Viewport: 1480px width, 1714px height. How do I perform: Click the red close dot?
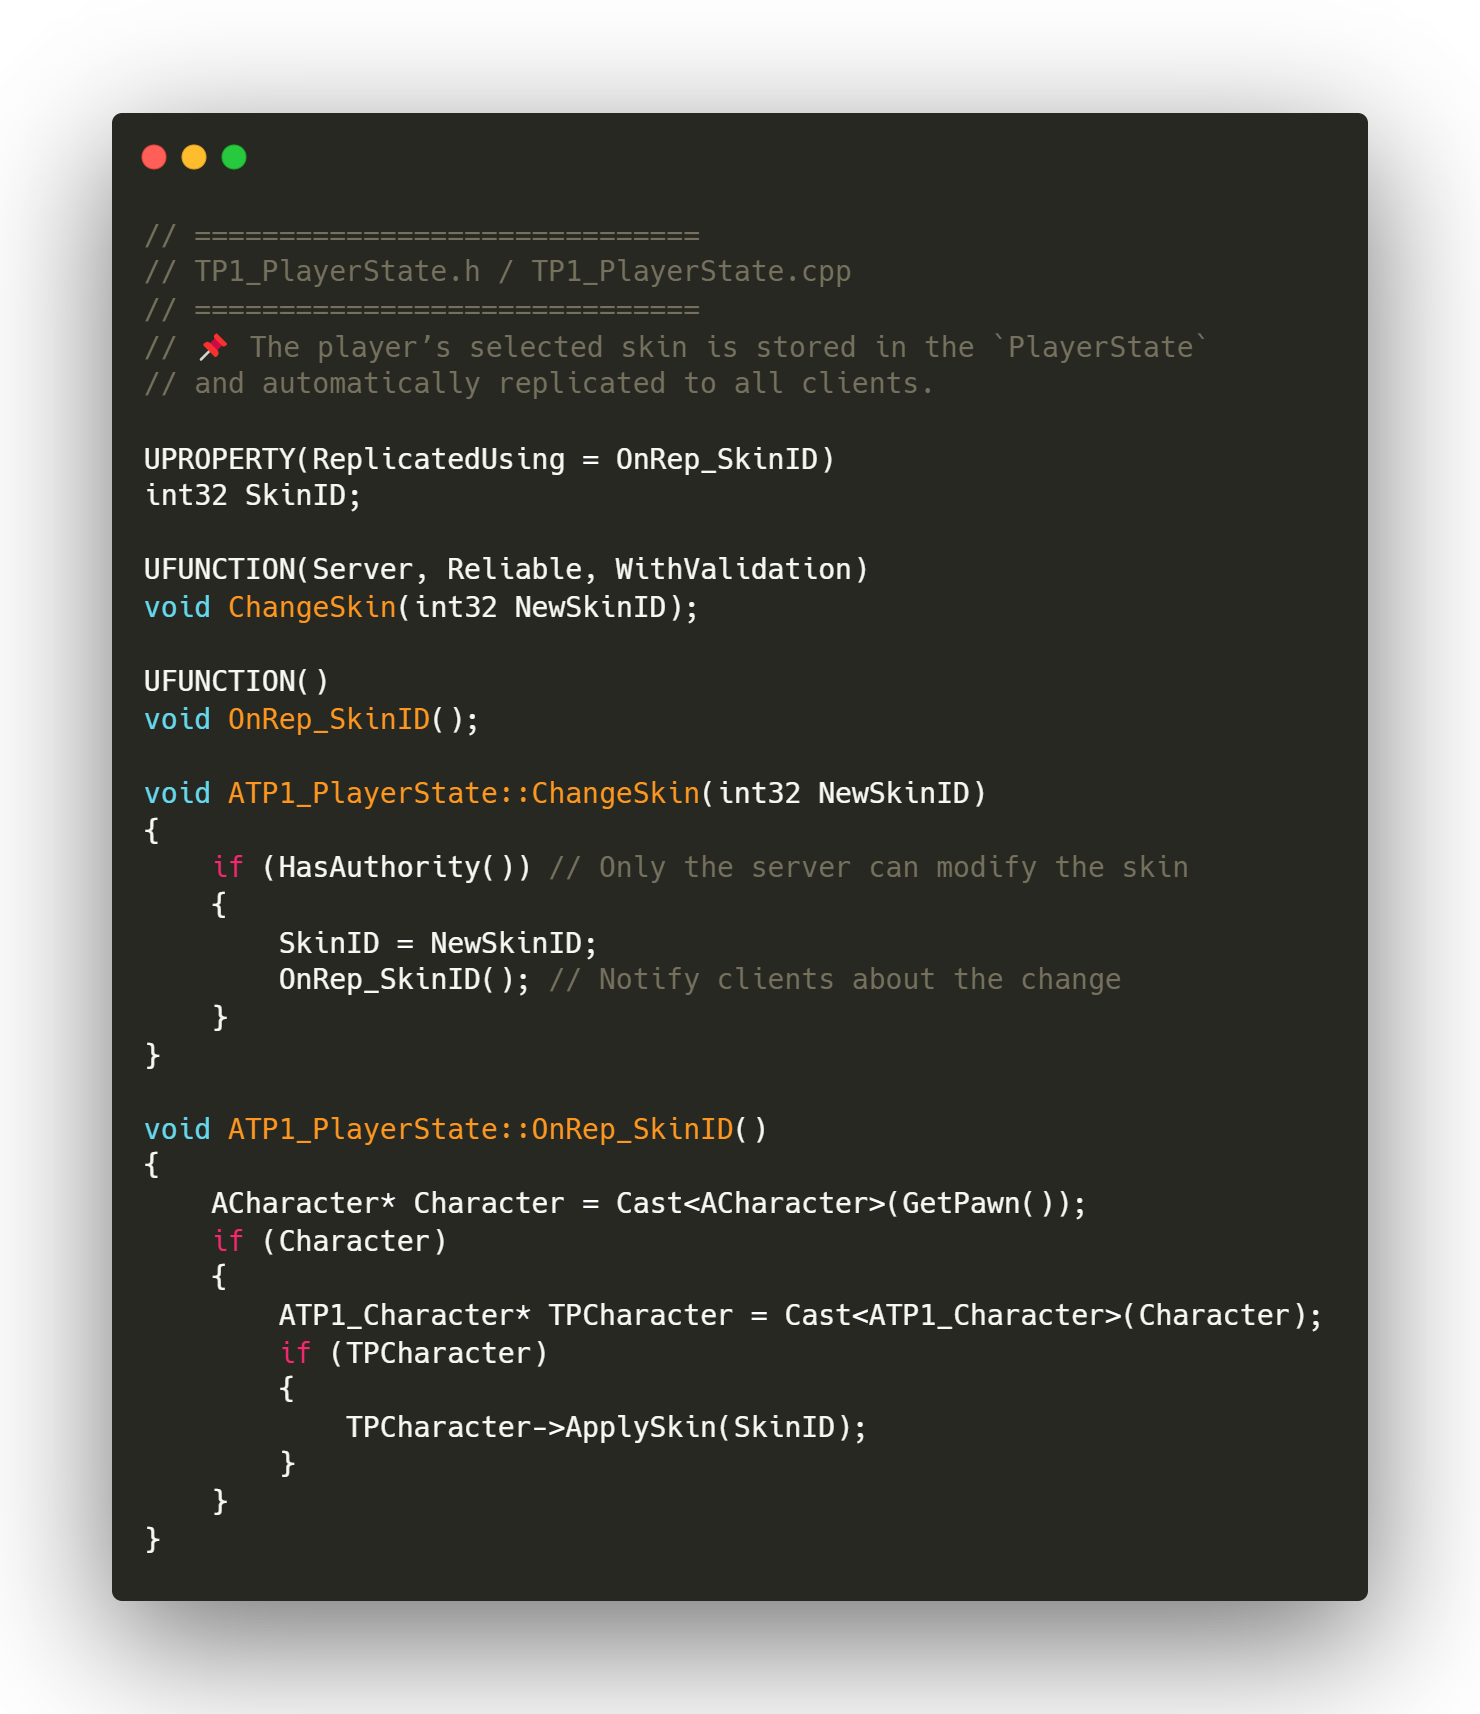pyautogui.click(x=154, y=157)
